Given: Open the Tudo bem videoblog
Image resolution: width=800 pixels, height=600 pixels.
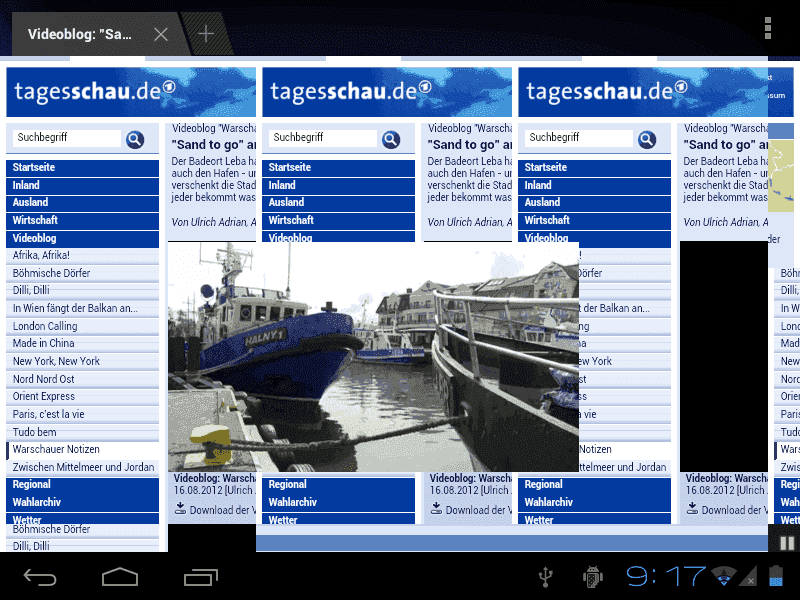Looking at the screenshot, I should [83, 432].
